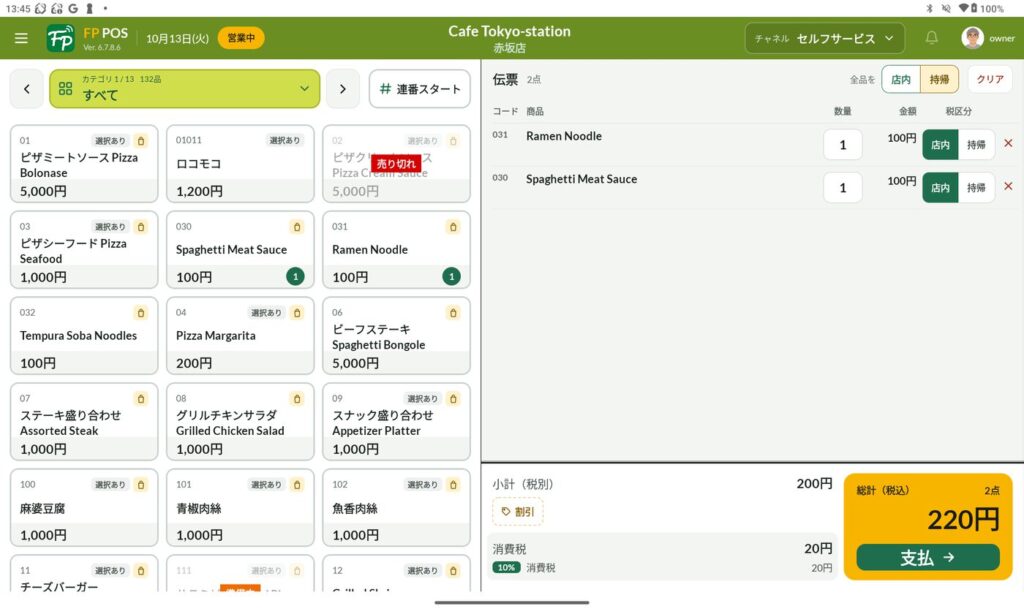
Task: Apply a discount with 割引
Action: [x=518, y=512]
